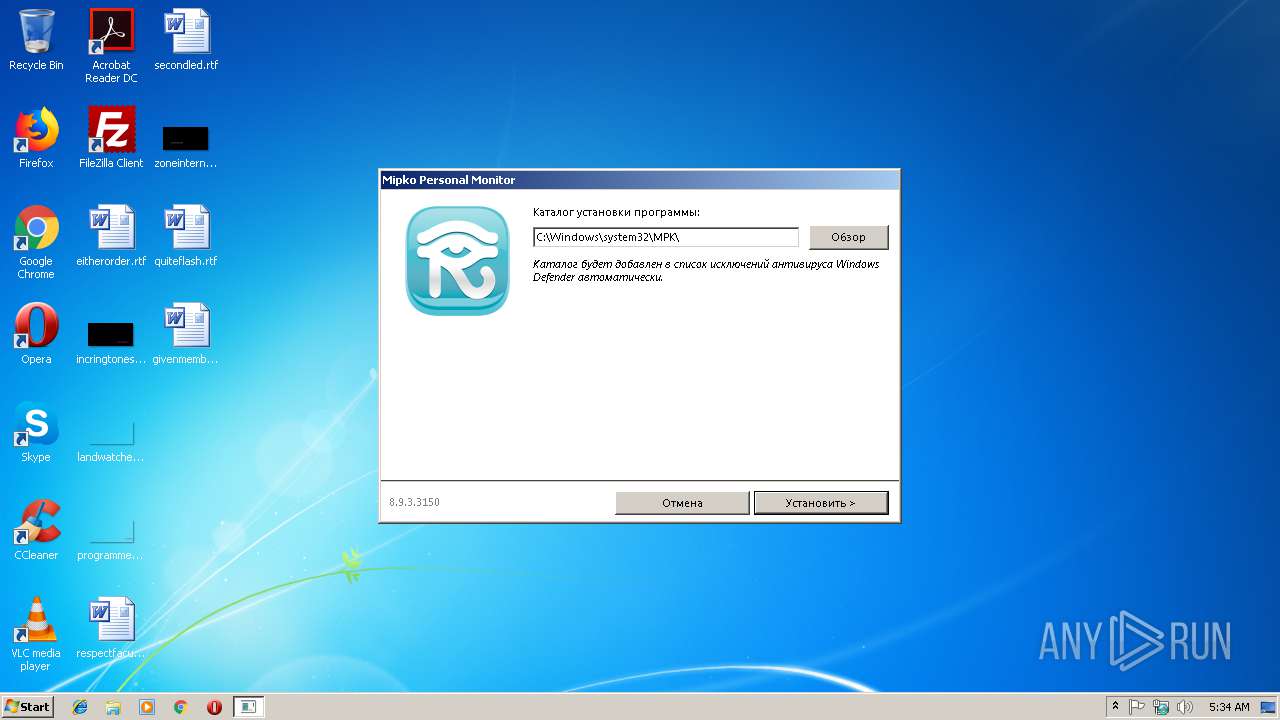Select the givenmemb document icon

point(186,333)
